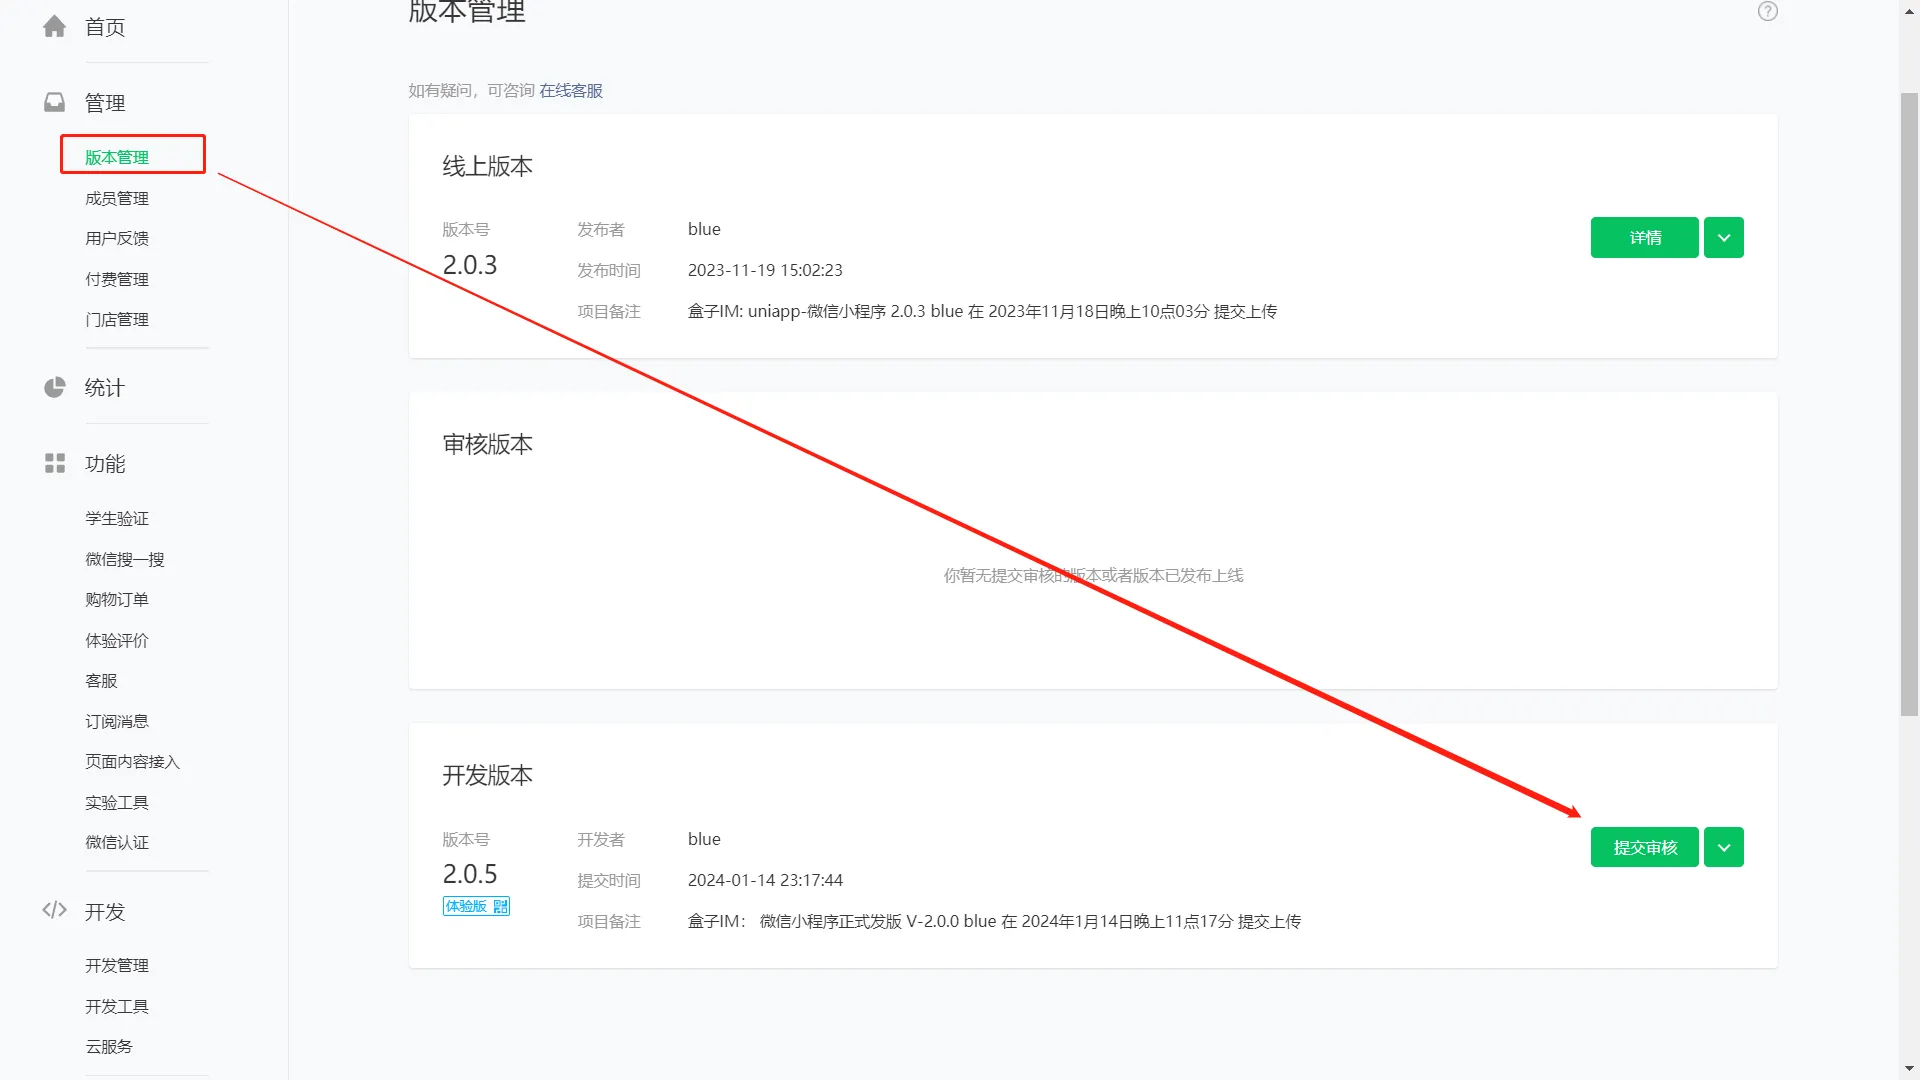Click the grid icon next to 功能
This screenshot has width=1920, height=1080.
tap(55, 464)
